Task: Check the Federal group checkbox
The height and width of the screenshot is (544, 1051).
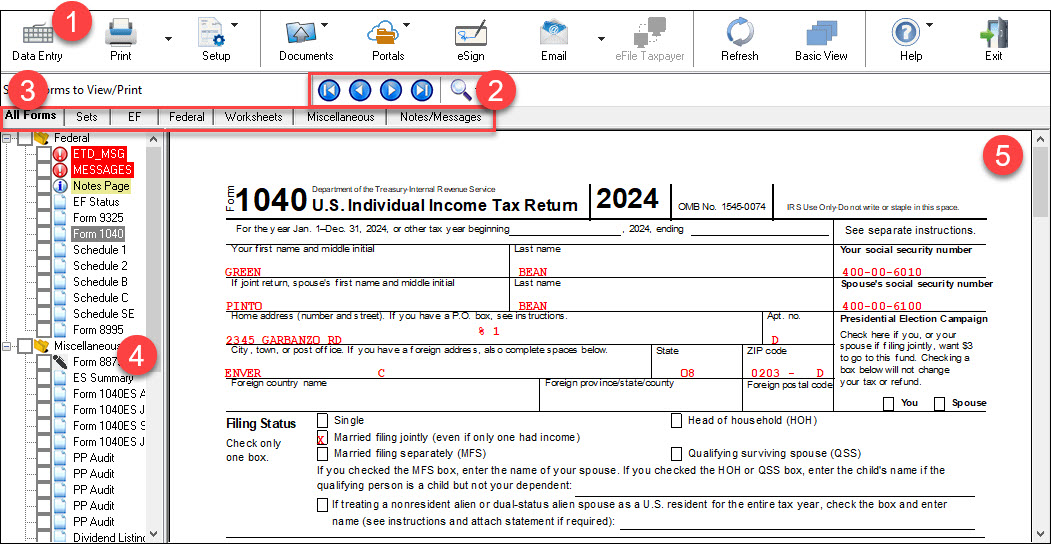Action: [24, 138]
